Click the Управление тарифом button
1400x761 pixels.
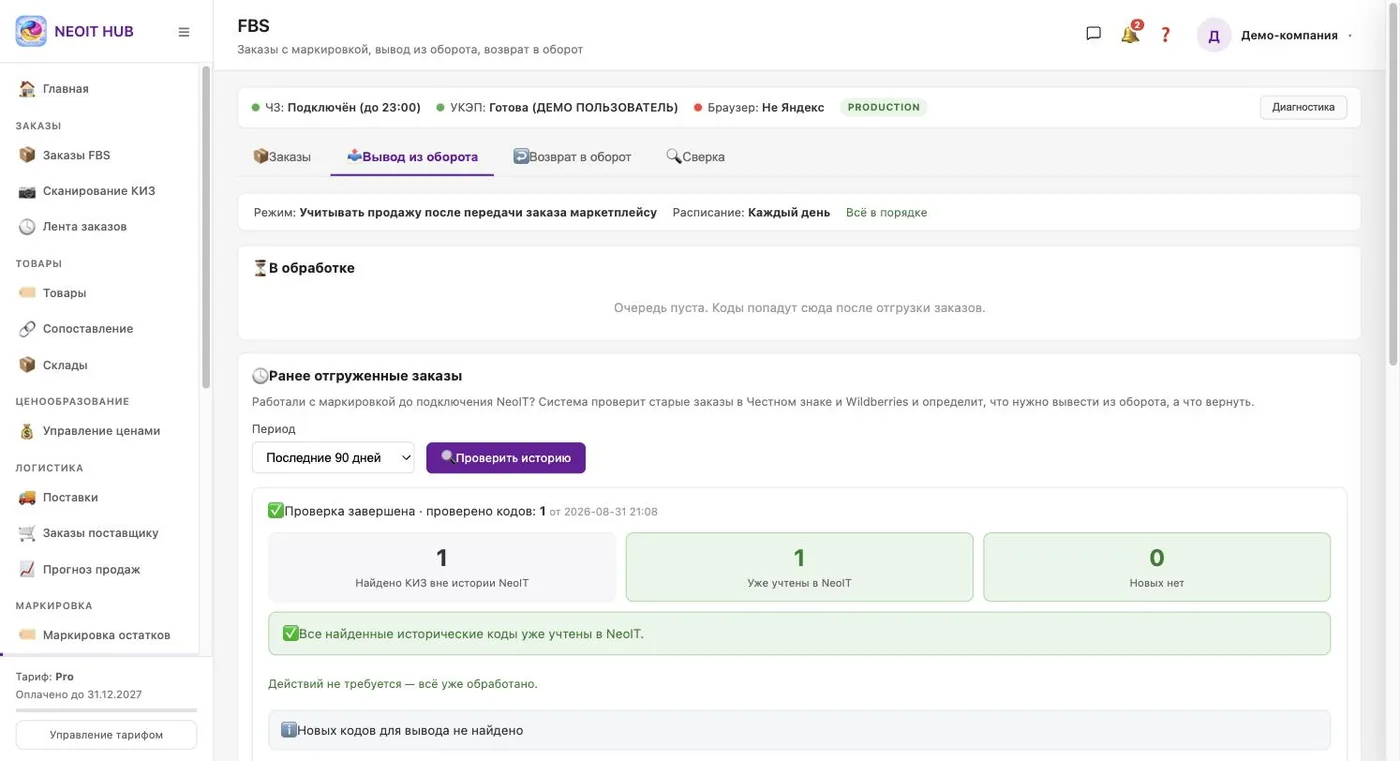[x=106, y=735]
